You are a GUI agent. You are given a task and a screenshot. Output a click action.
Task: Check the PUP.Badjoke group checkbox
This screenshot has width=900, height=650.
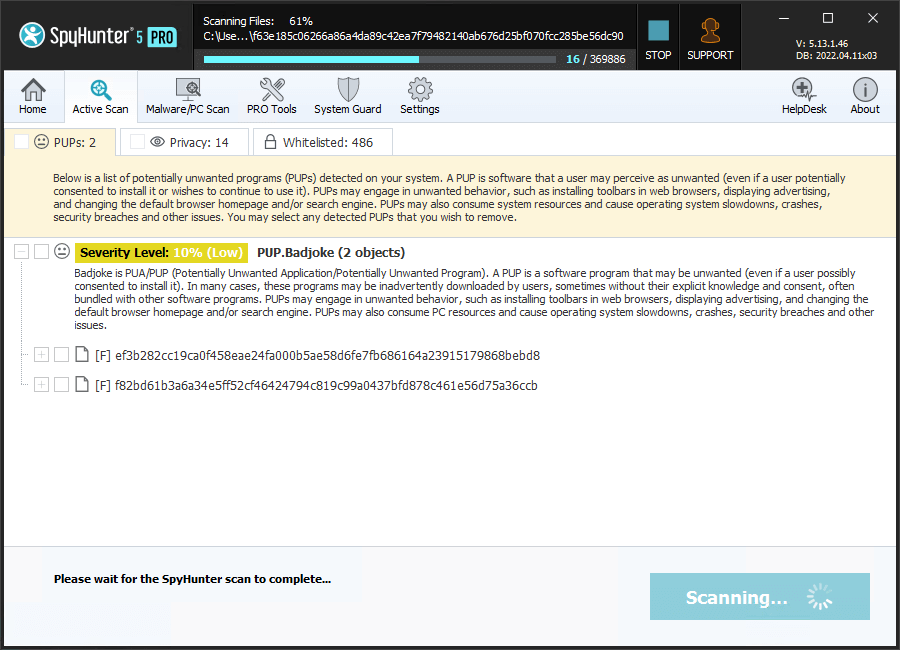pyautogui.click(x=42, y=252)
